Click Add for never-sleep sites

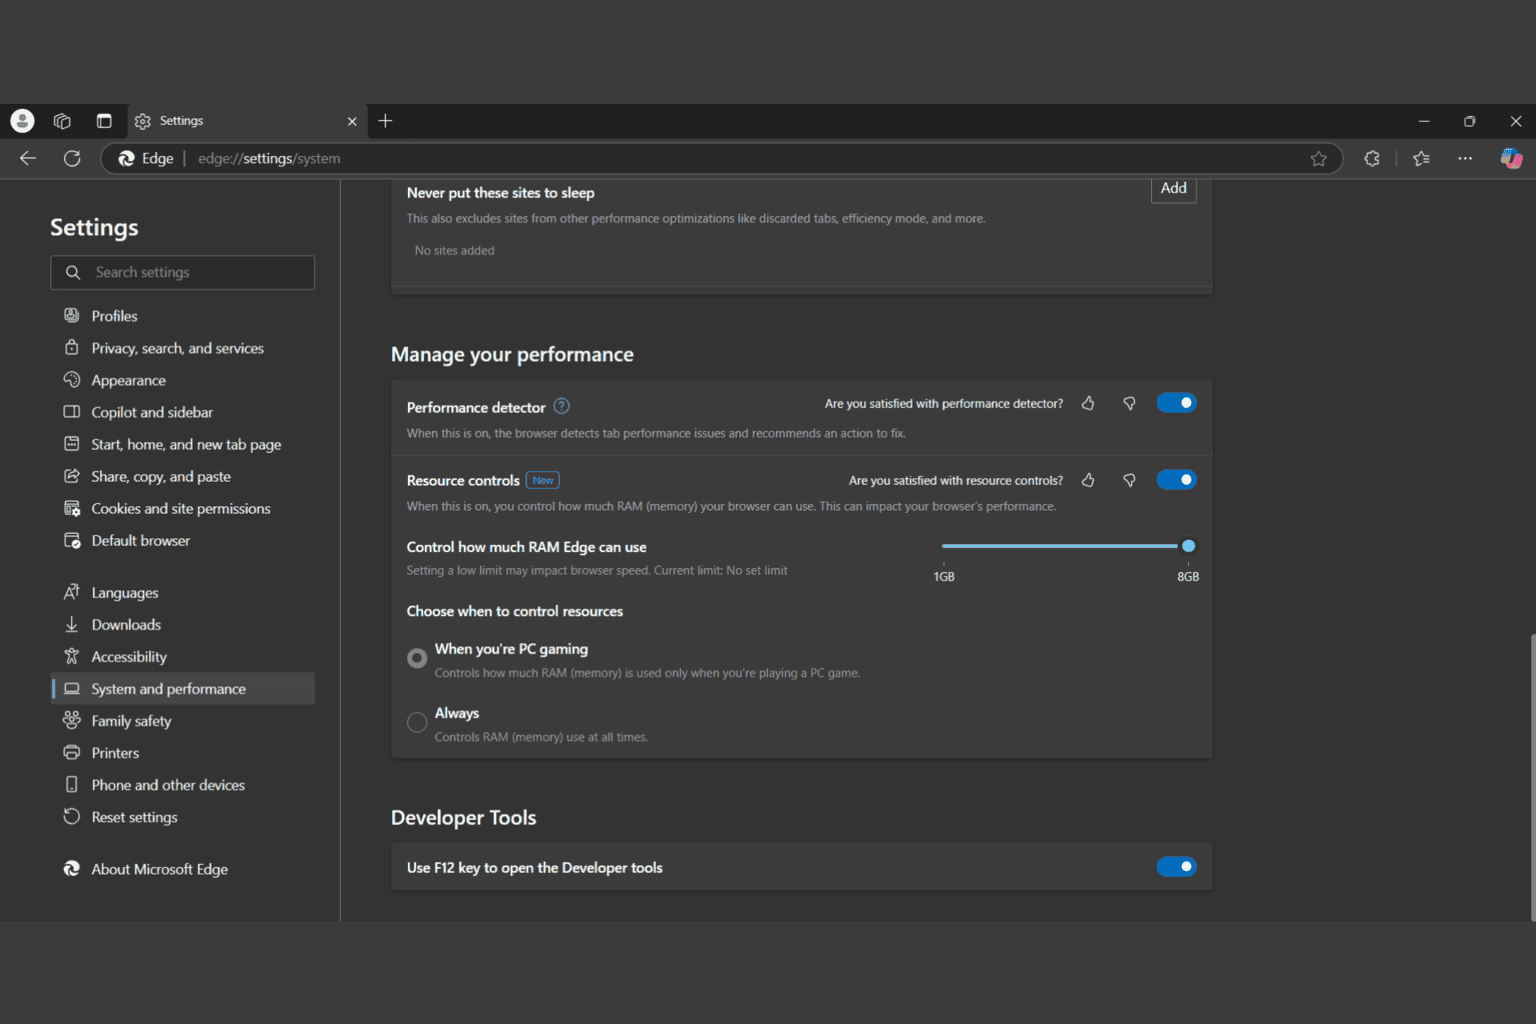(x=1174, y=189)
